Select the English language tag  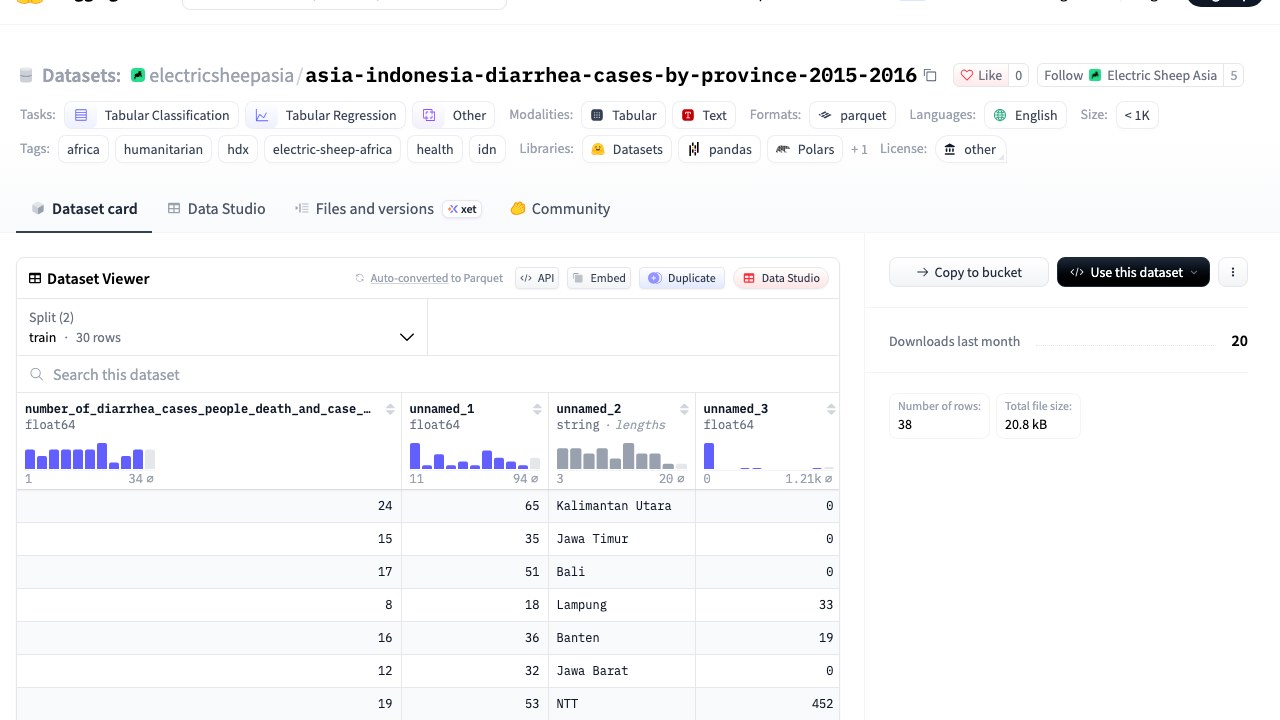1025,115
